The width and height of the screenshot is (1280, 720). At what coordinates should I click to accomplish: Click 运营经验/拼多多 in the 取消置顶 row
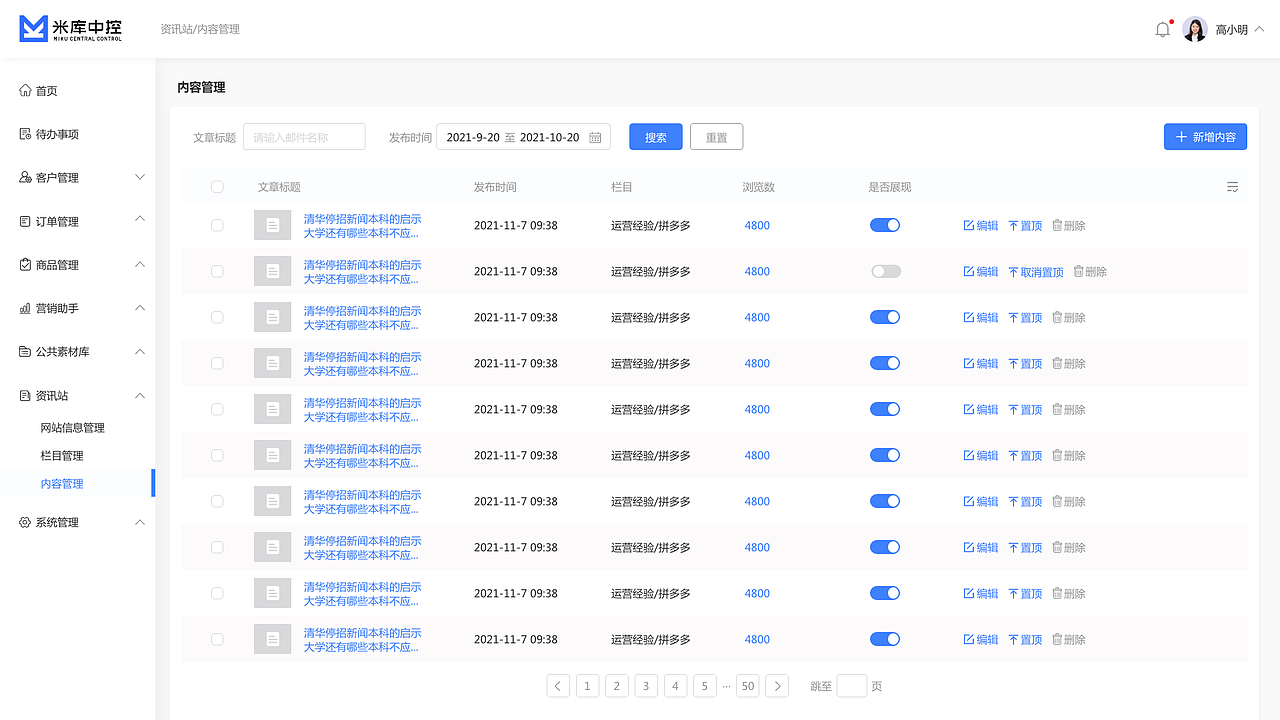pos(651,272)
